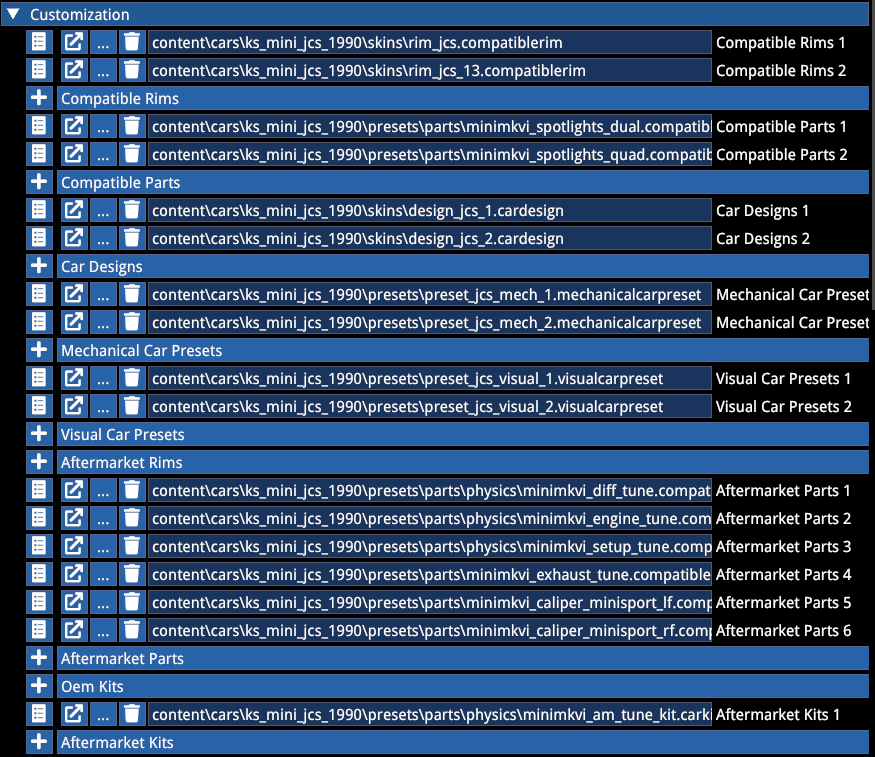
Task: Click the Mechanical Car Presets header
Action: (463, 350)
